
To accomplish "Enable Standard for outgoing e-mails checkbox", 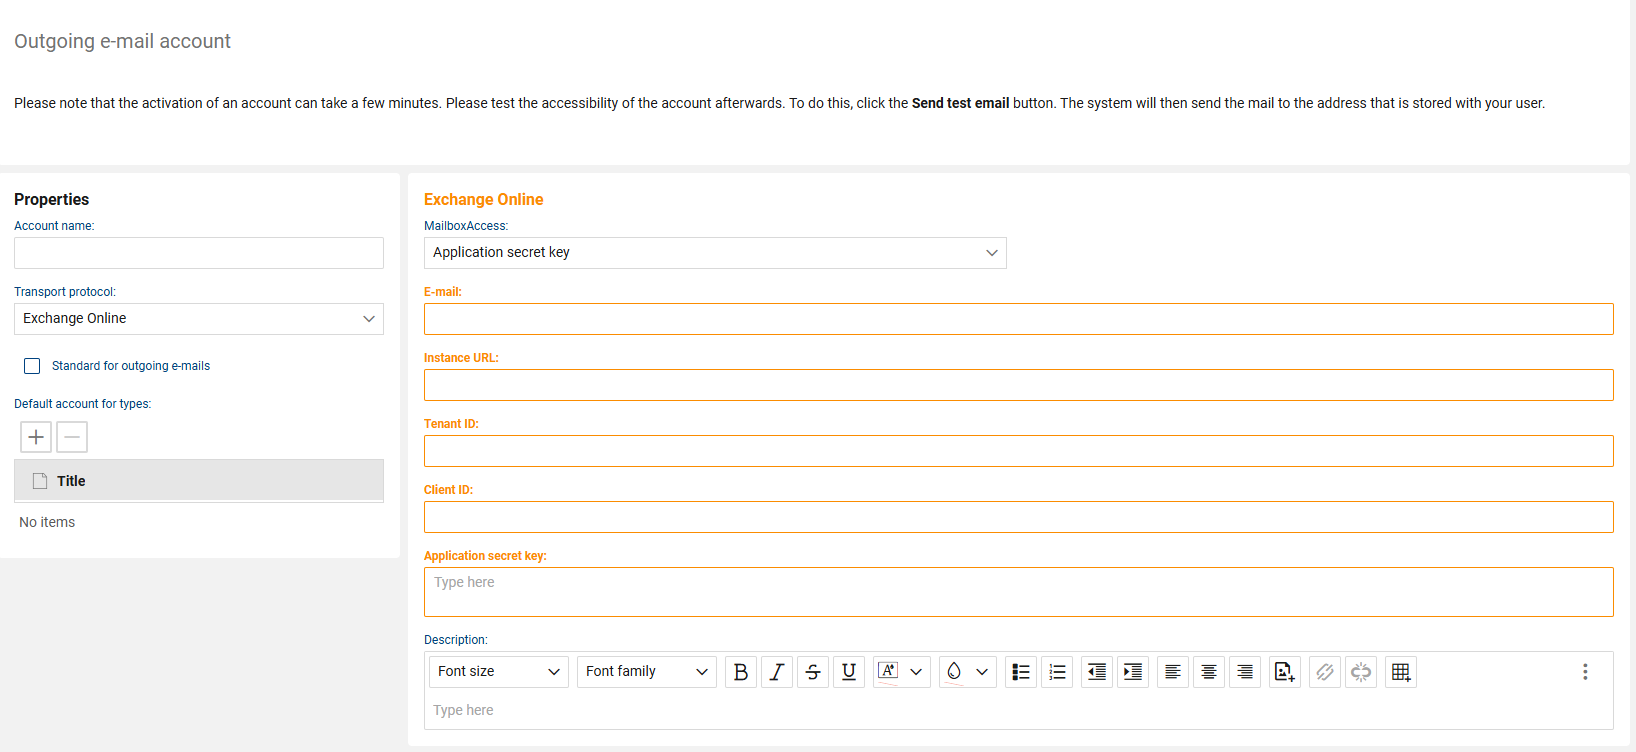I will coord(32,366).
